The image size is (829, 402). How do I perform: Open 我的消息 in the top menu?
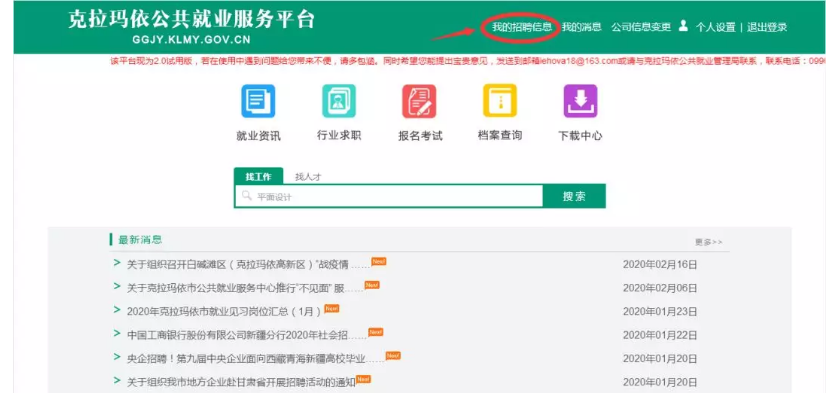(581, 27)
